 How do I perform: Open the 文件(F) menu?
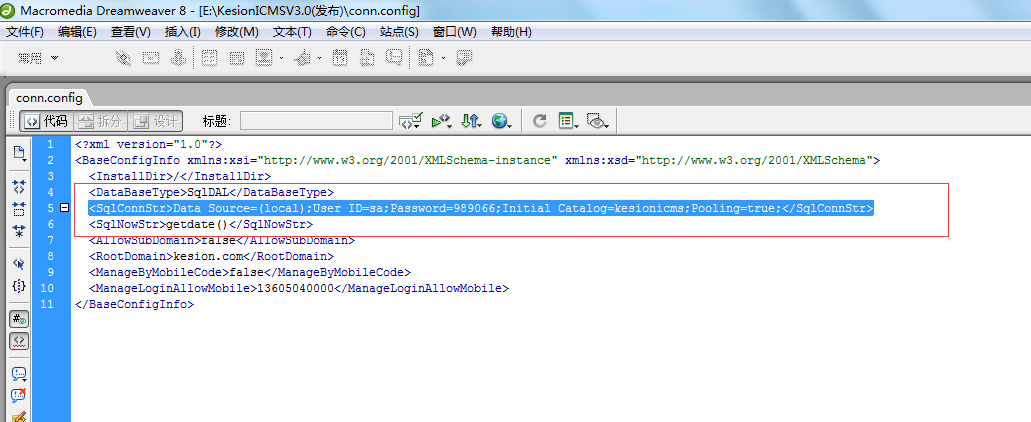click(x=25, y=32)
